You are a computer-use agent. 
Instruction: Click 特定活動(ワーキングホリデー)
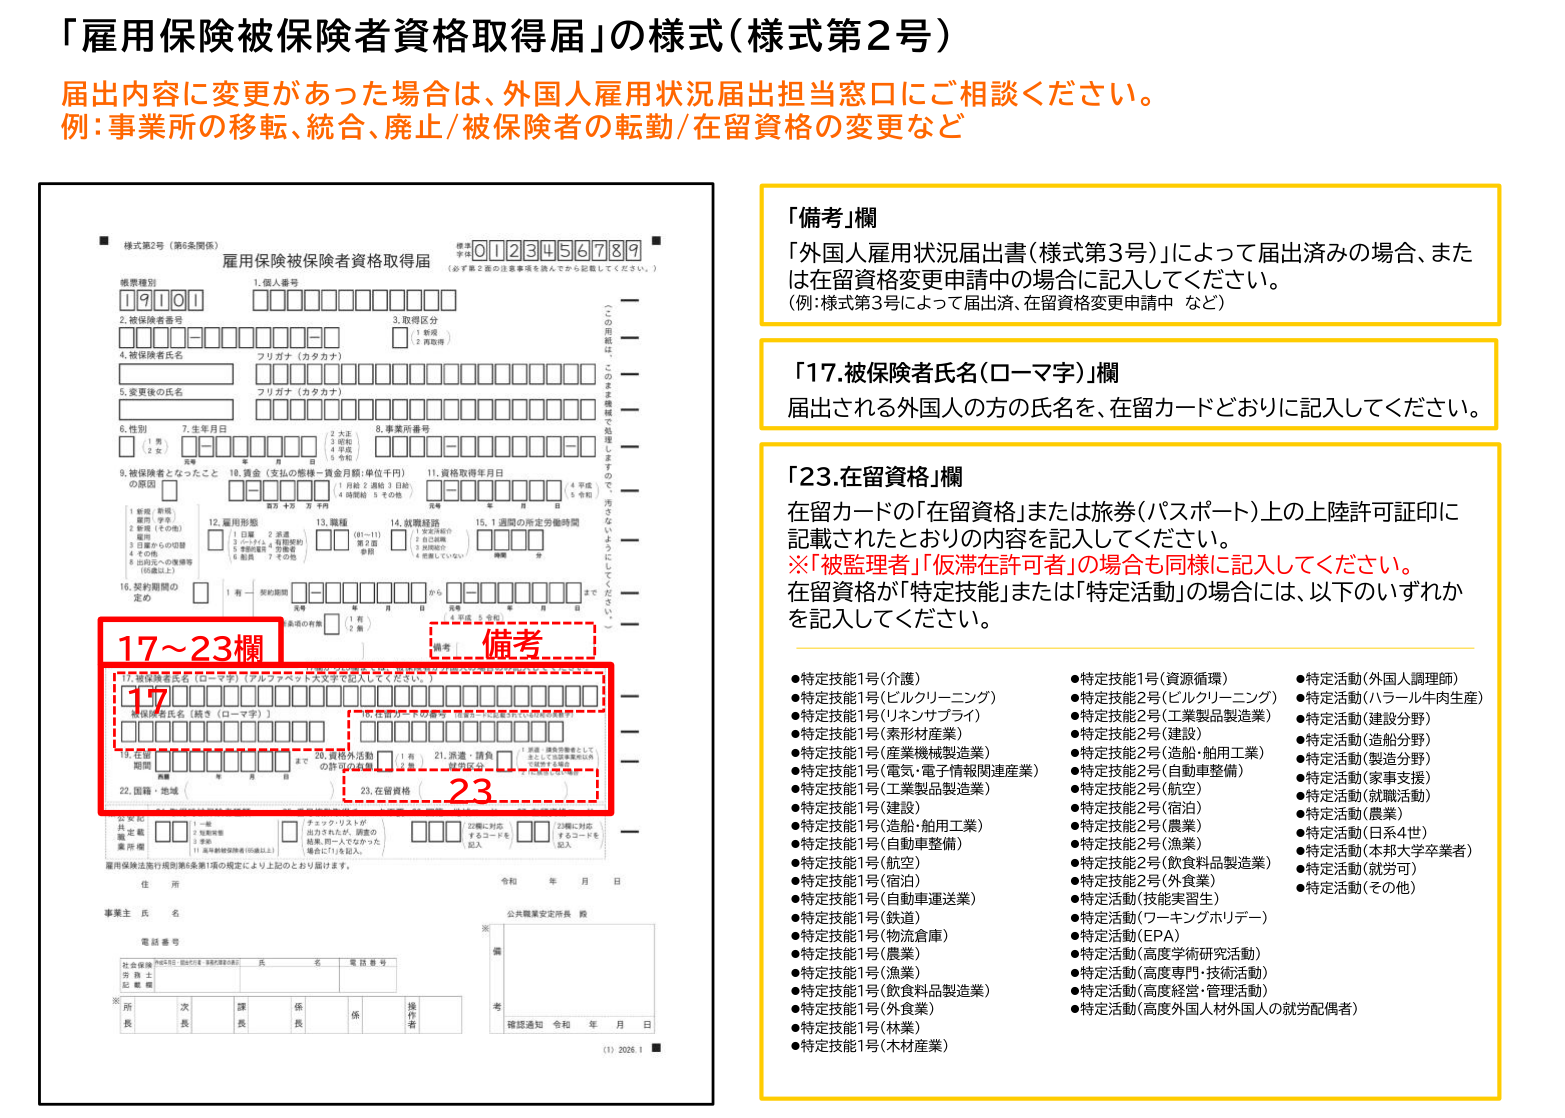pos(1169,917)
